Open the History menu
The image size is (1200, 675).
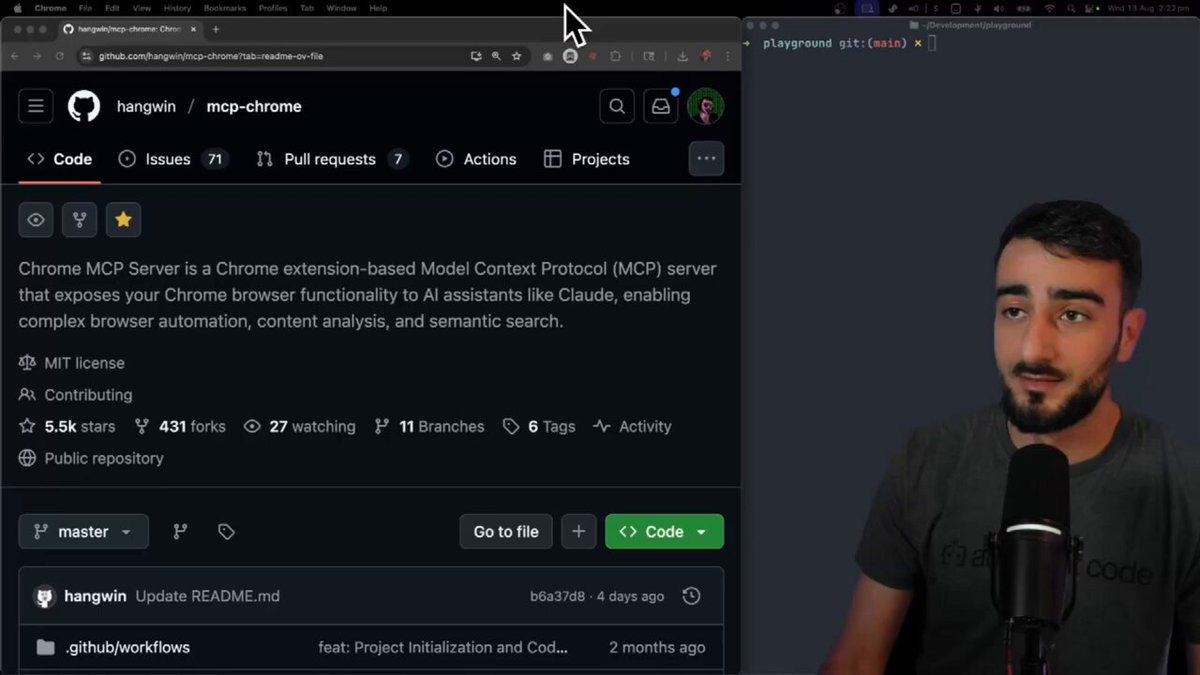click(177, 8)
